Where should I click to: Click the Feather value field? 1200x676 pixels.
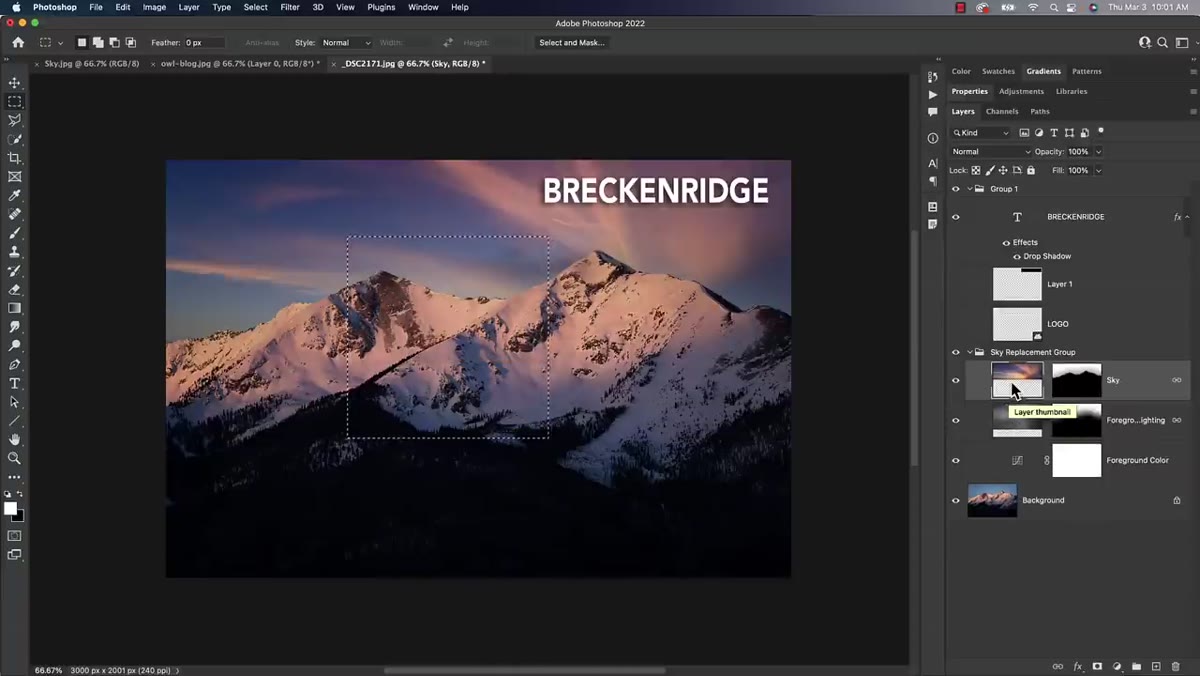pos(205,43)
